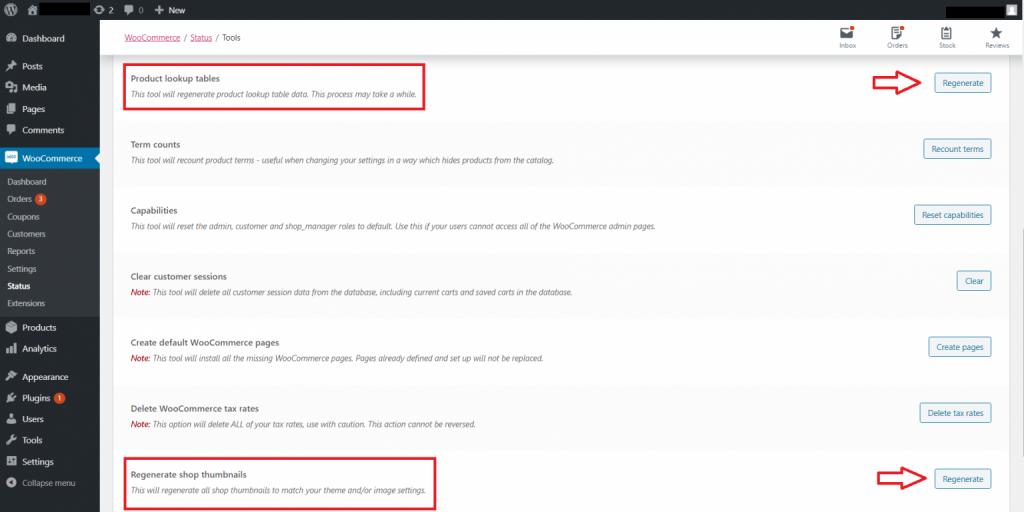
Task: Open Tools in the main sidebar
Action: (50, 440)
